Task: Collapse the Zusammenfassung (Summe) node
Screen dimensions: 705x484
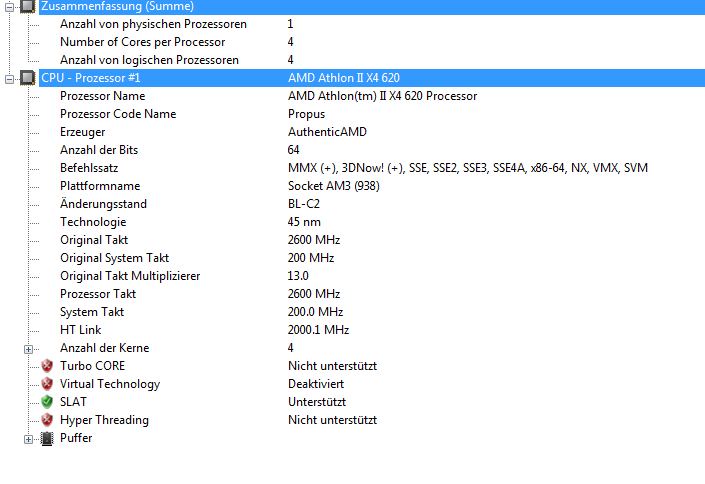Action: click(9, 7)
